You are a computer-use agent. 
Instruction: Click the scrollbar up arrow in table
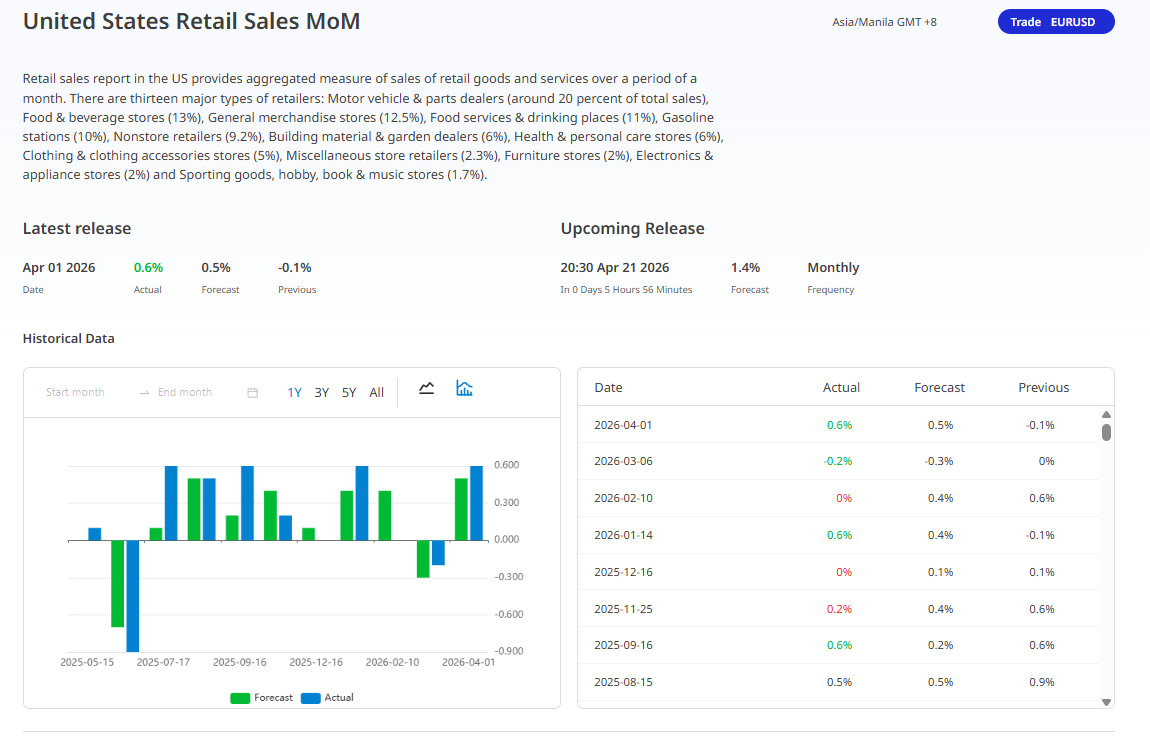(1106, 415)
